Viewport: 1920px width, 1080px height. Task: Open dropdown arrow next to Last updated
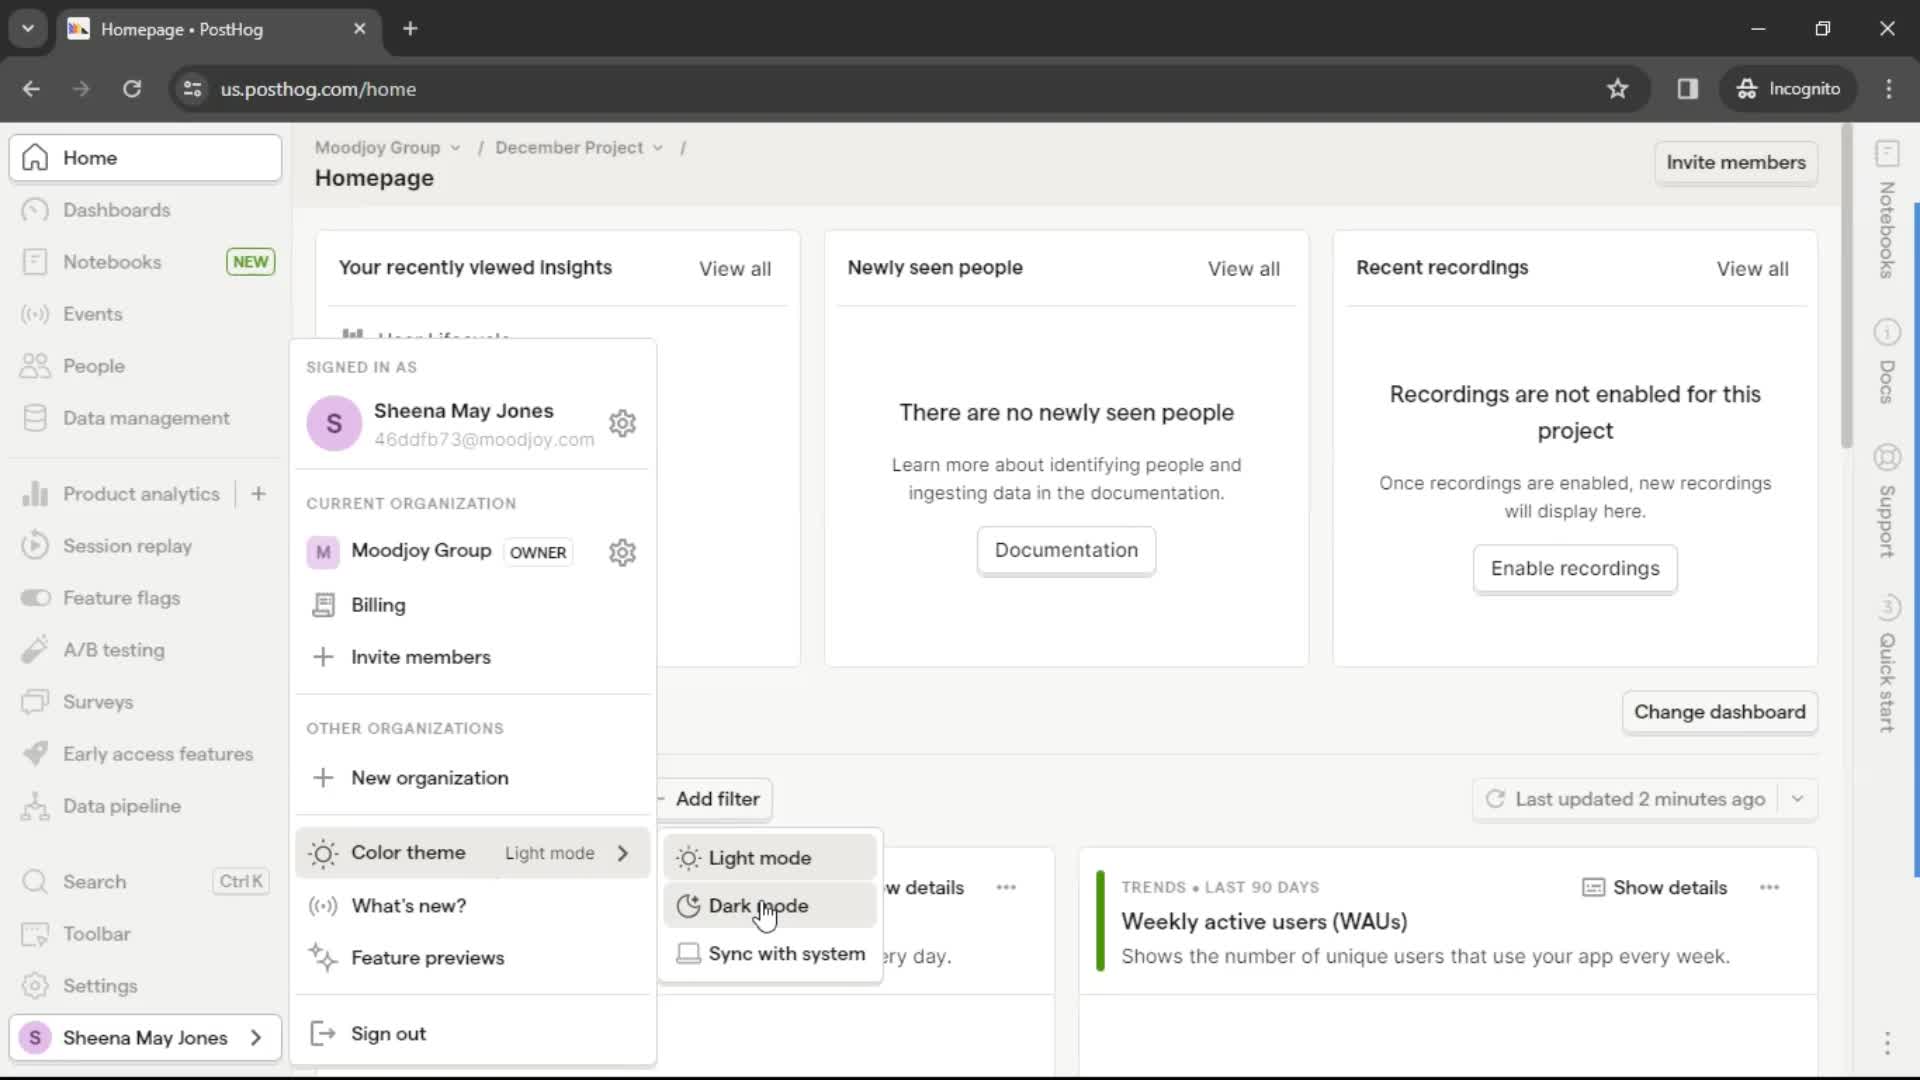[x=1797, y=799]
